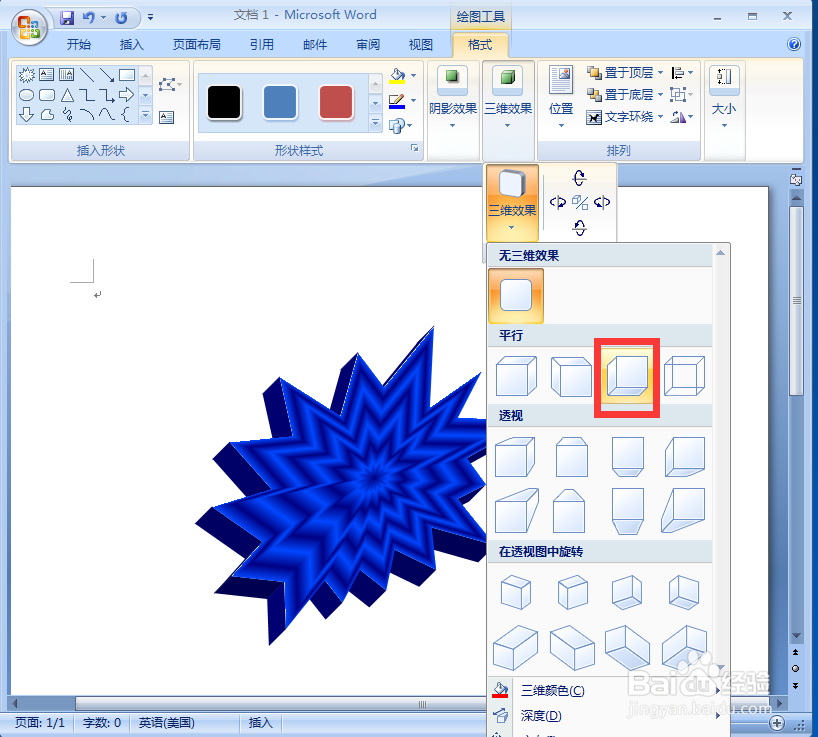Image resolution: width=818 pixels, height=737 pixels.
Task: Open the 页面布局 tab
Action: click(x=197, y=45)
